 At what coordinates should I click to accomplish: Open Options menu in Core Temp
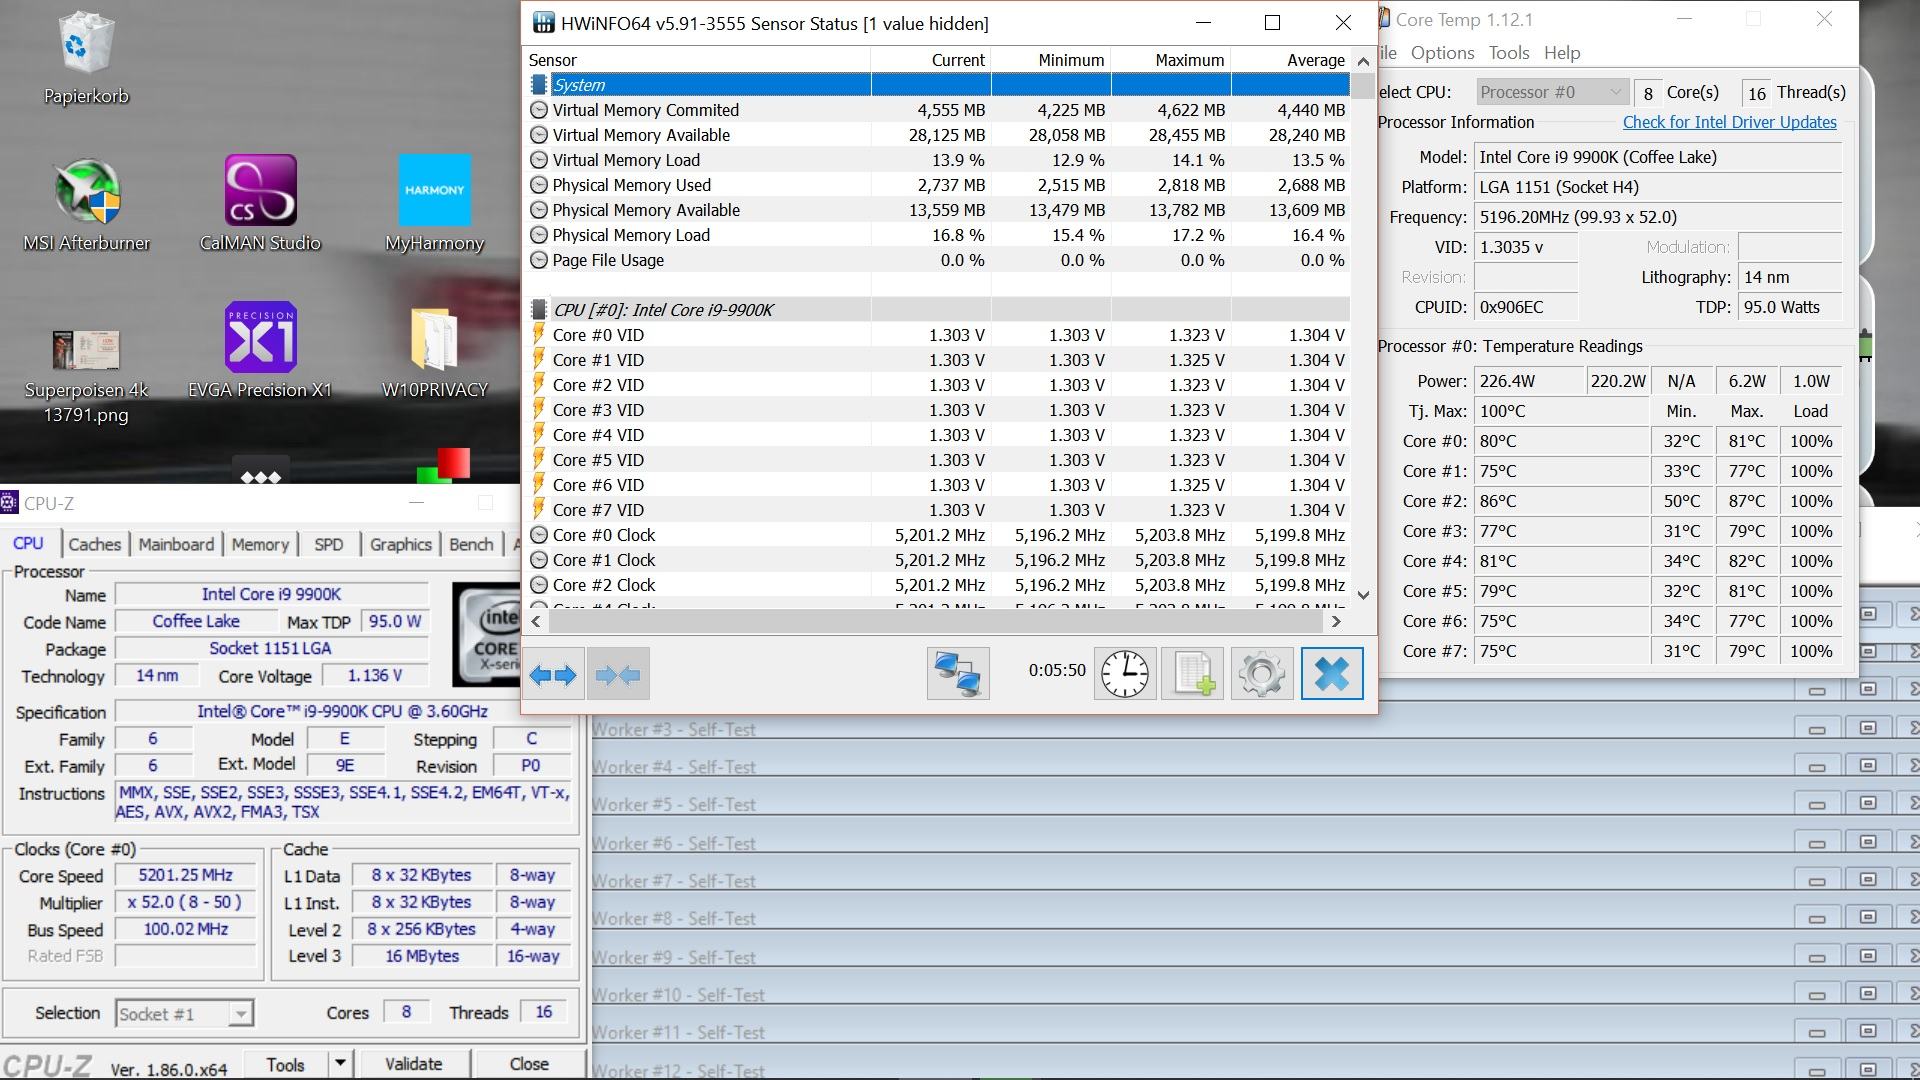click(x=1442, y=53)
